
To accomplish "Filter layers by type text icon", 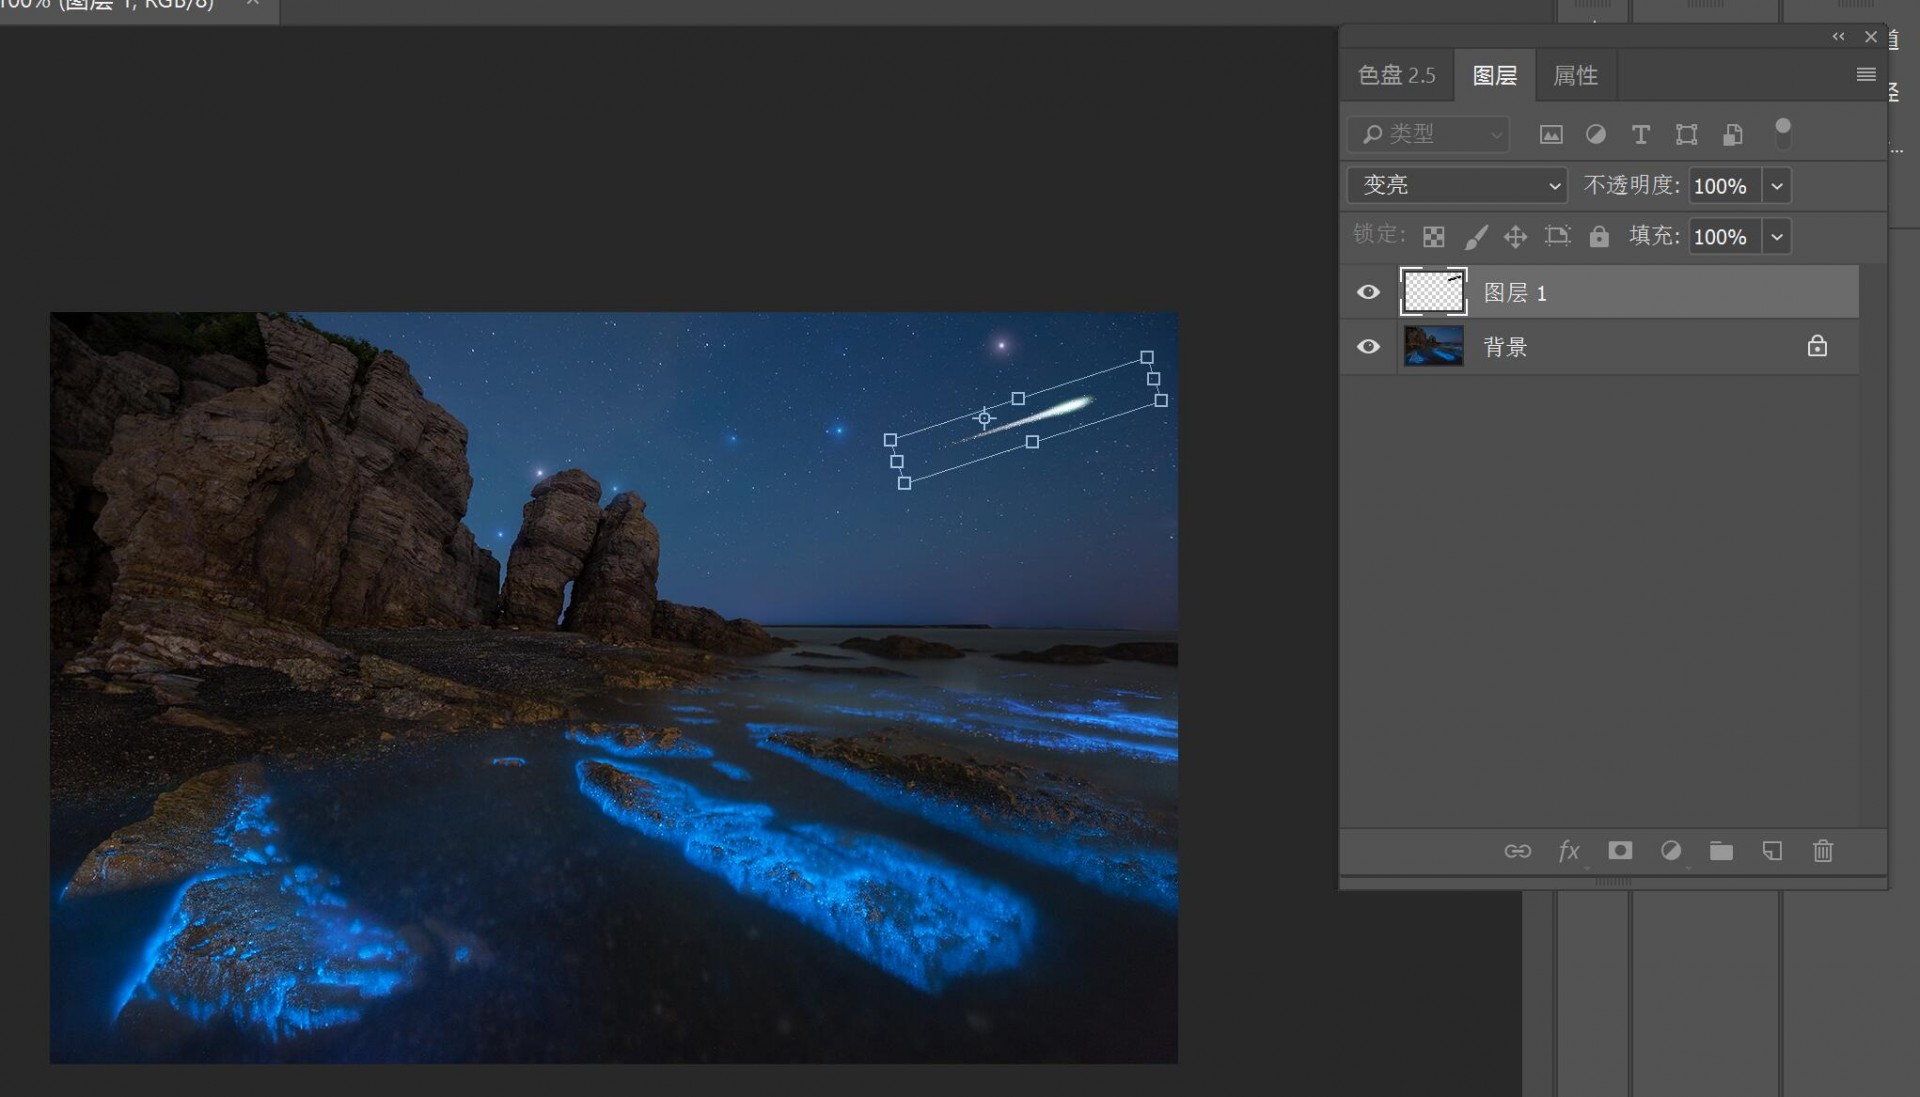I will click(x=1640, y=134).
